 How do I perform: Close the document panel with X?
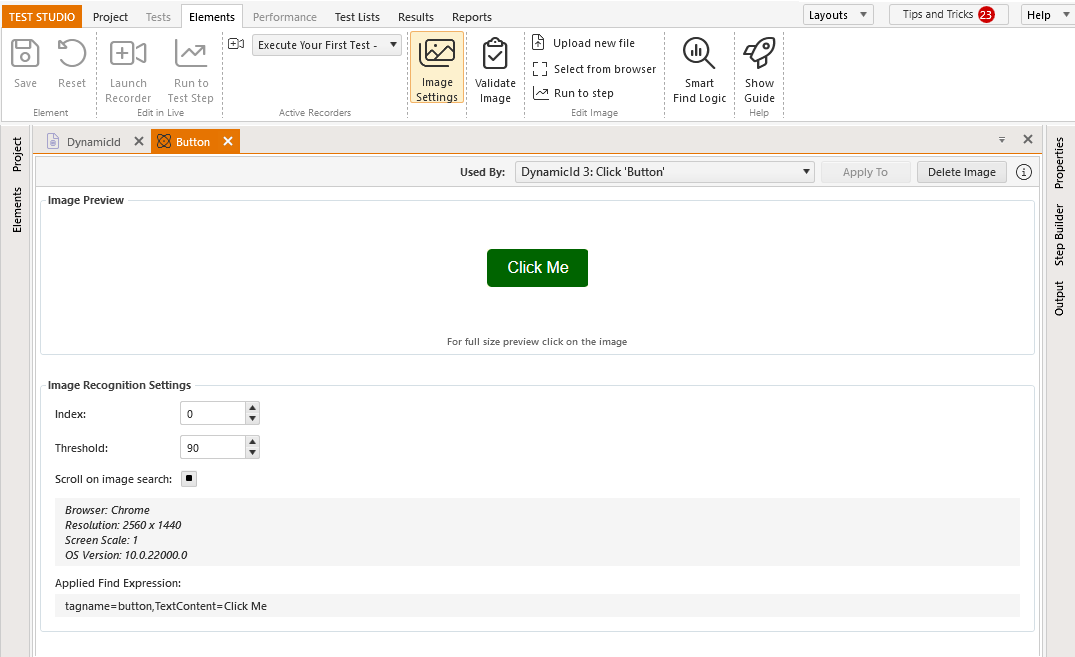1028,139
